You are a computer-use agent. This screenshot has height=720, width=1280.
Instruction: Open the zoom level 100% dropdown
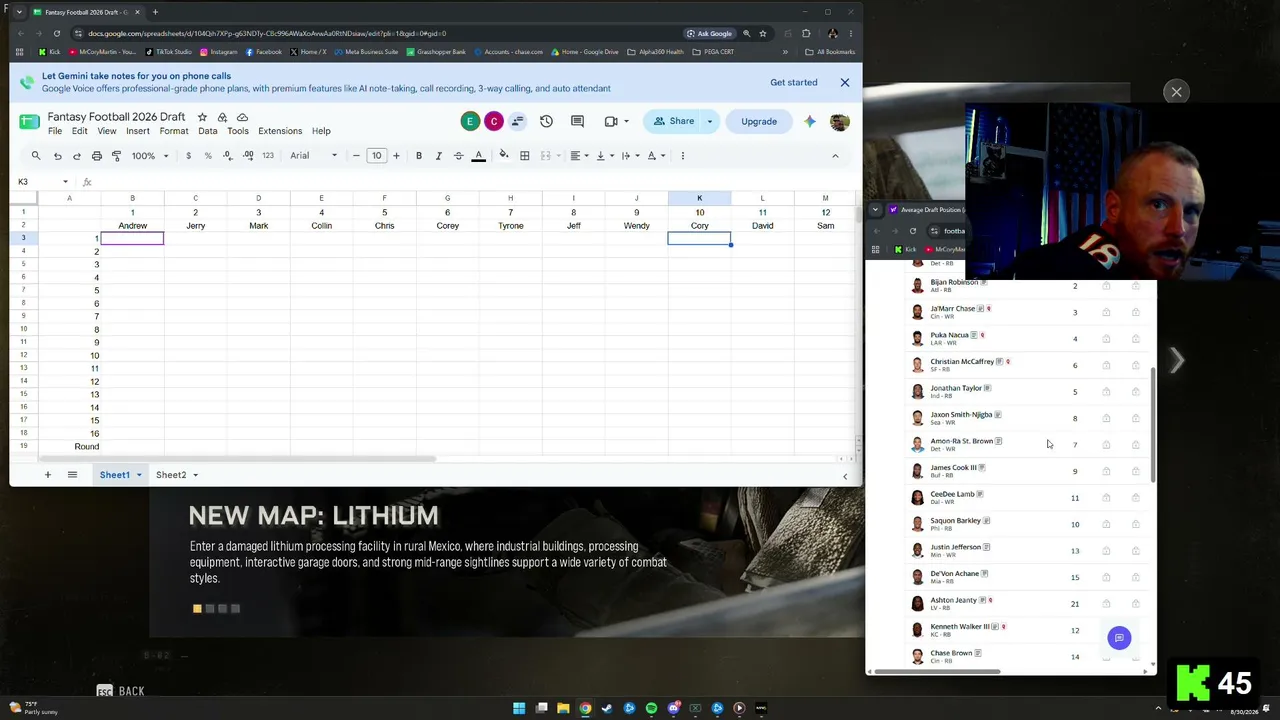tap(150, 155)
